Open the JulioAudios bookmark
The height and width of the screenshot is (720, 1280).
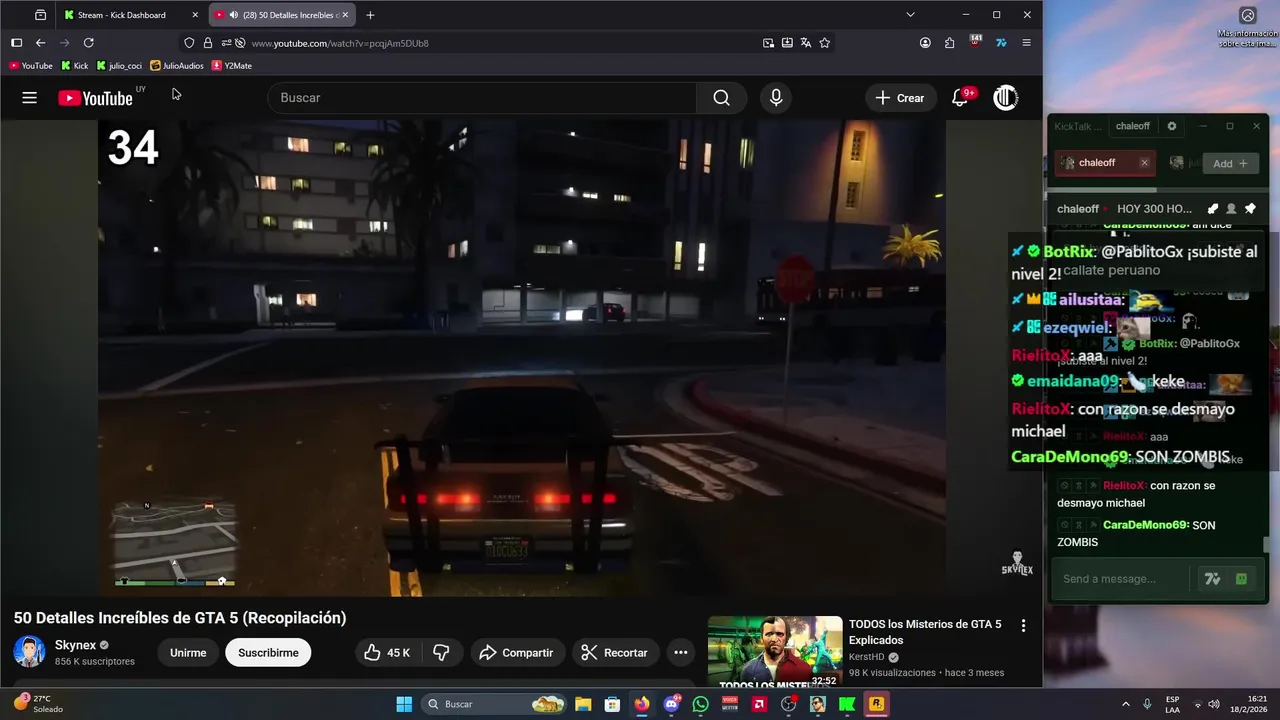[177, 66]
